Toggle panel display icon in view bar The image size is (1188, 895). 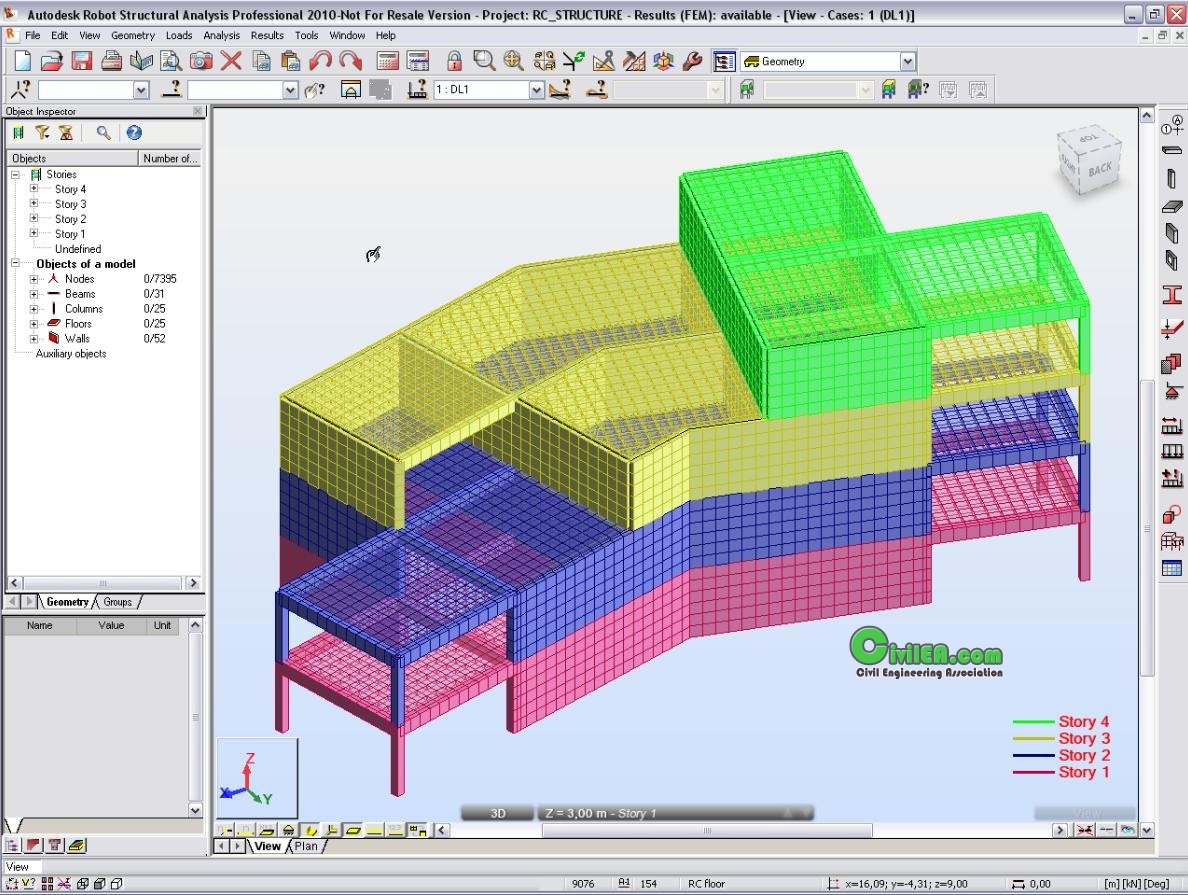coord(353,830)
